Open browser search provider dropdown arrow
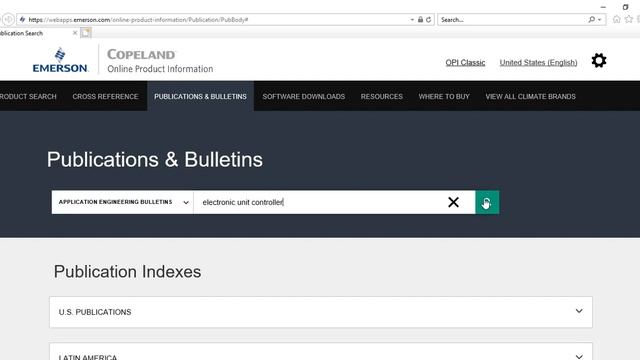640x360 pixels. click(x=599, y=20)
